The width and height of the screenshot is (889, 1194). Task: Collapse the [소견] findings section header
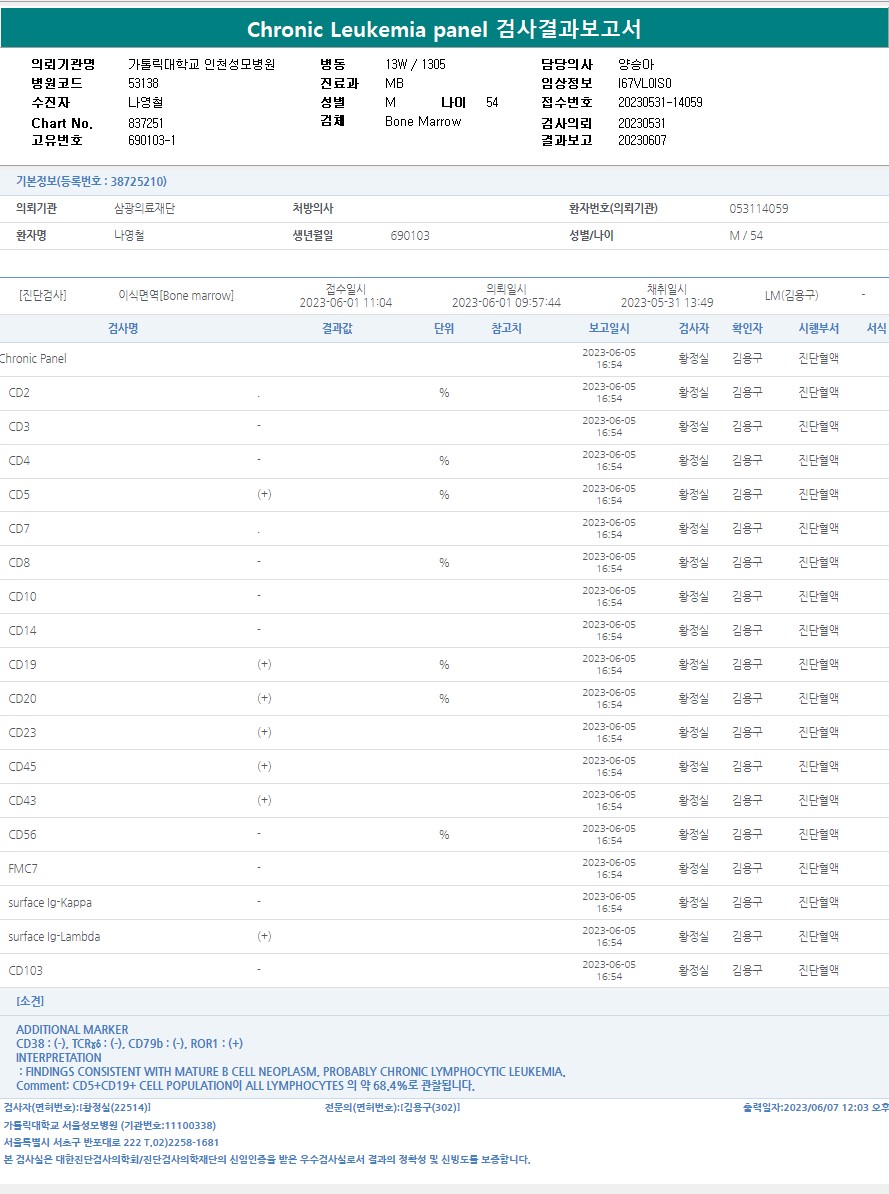[x=30, y=1001]
